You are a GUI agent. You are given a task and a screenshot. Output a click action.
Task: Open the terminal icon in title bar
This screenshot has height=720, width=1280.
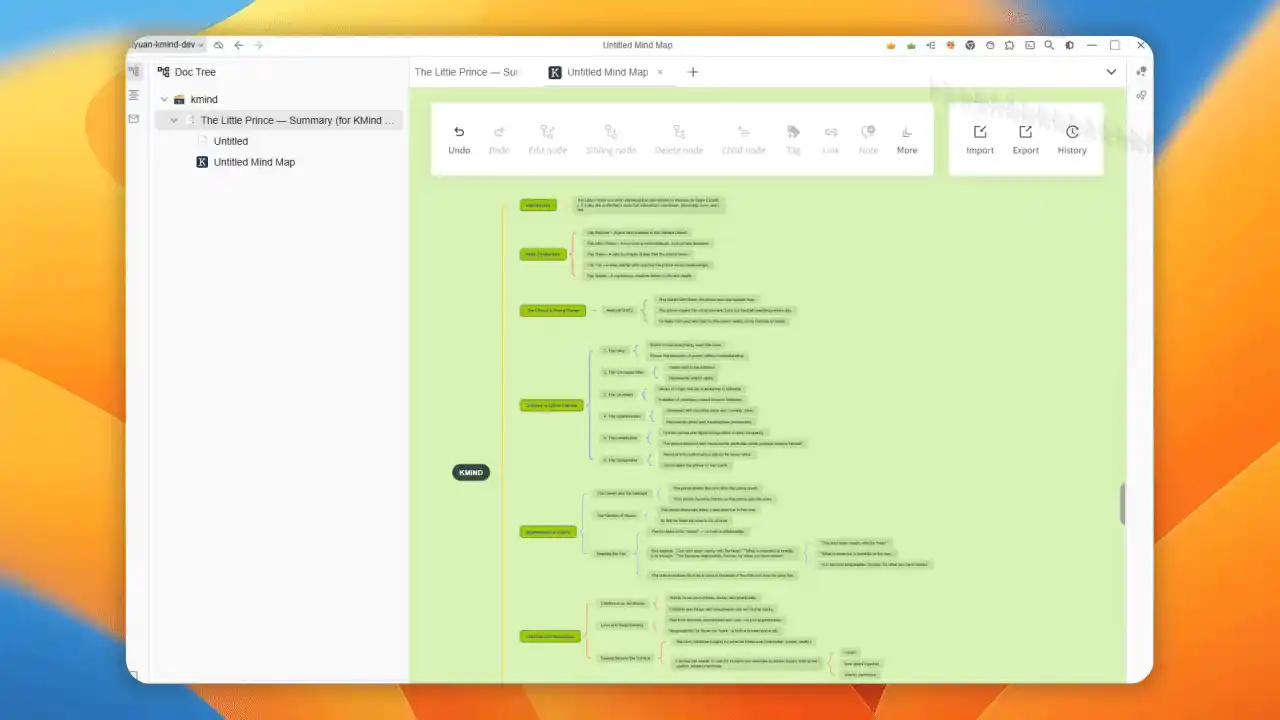tap(1029, 45)
